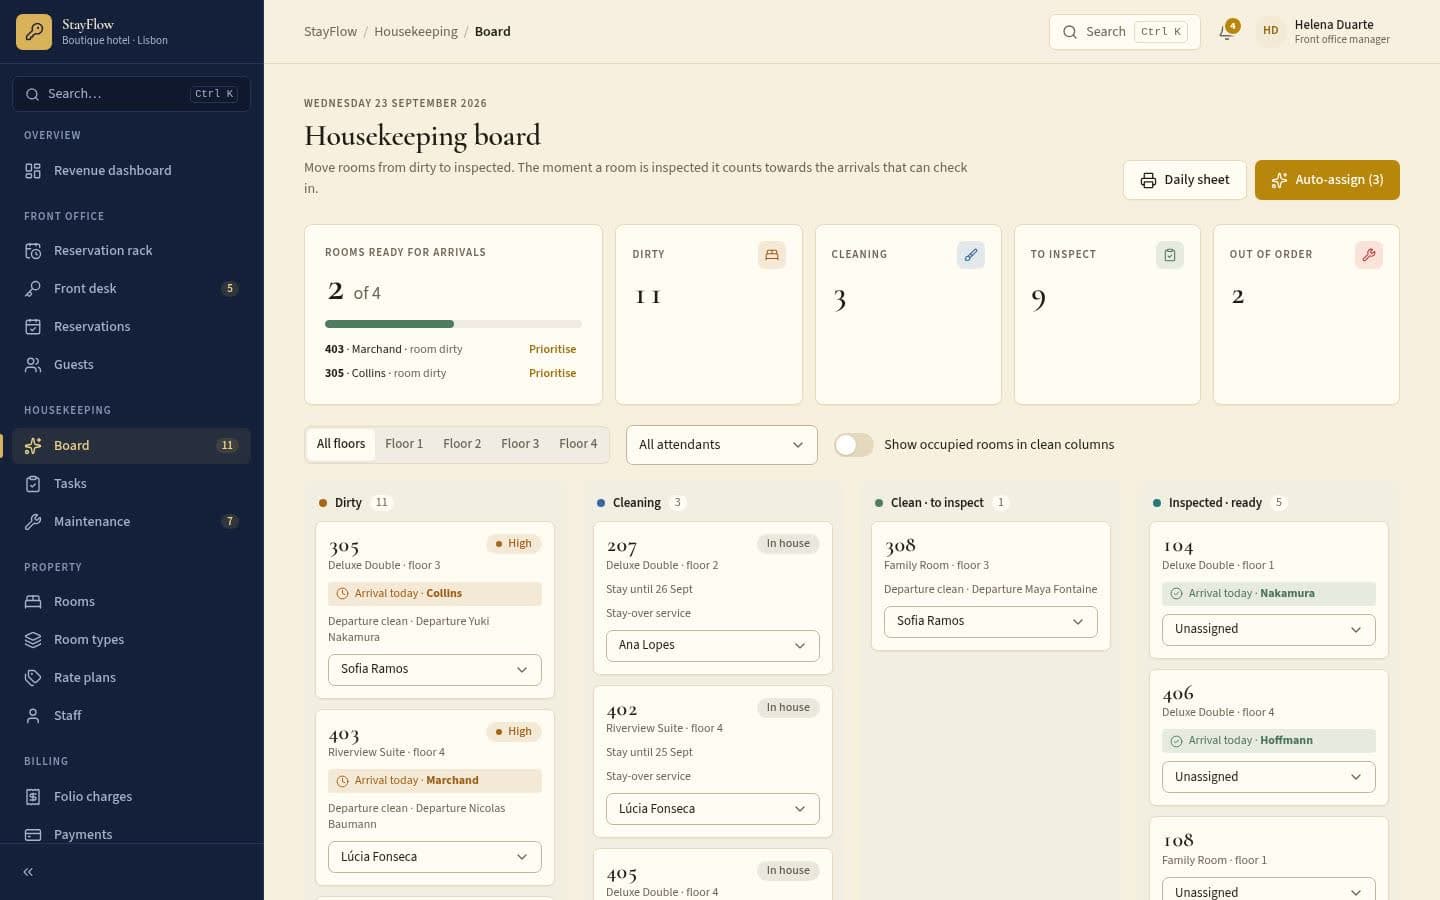Click the Dirty card bed icon
Image resolution: width=1440 pixels, height=900 pixels.
coord(771,255)
